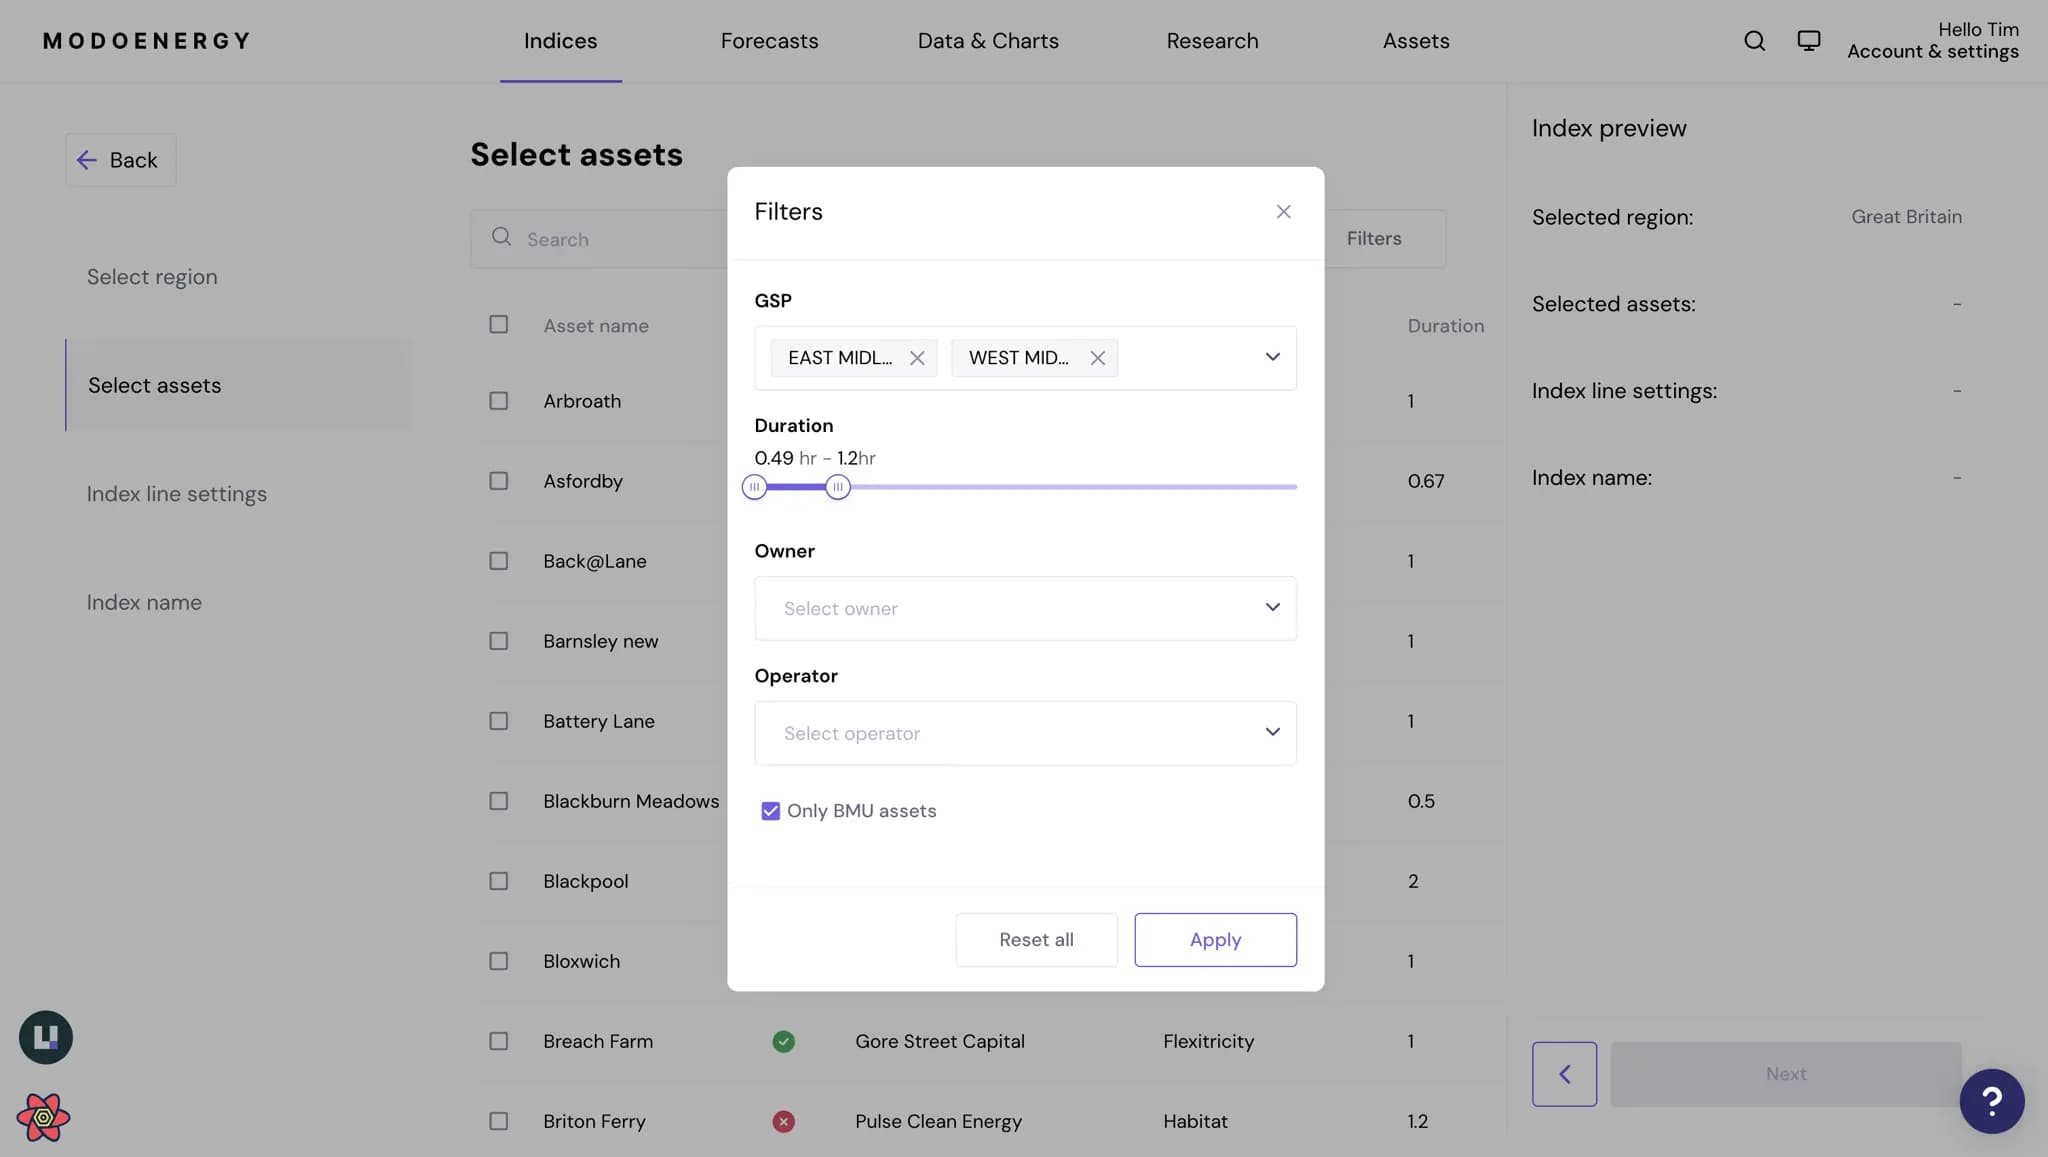Click the previous chevron button near Next
2048x1157 pixels.
coord(1564,1074)
